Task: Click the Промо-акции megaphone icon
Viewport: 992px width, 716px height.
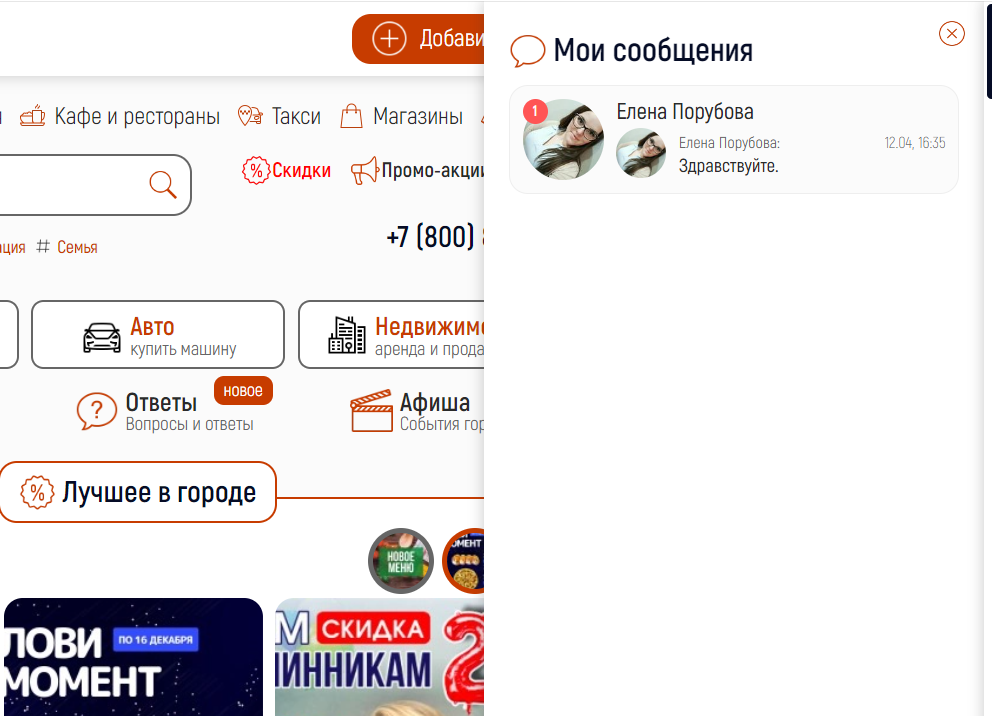Action: [x=364, y=170]
